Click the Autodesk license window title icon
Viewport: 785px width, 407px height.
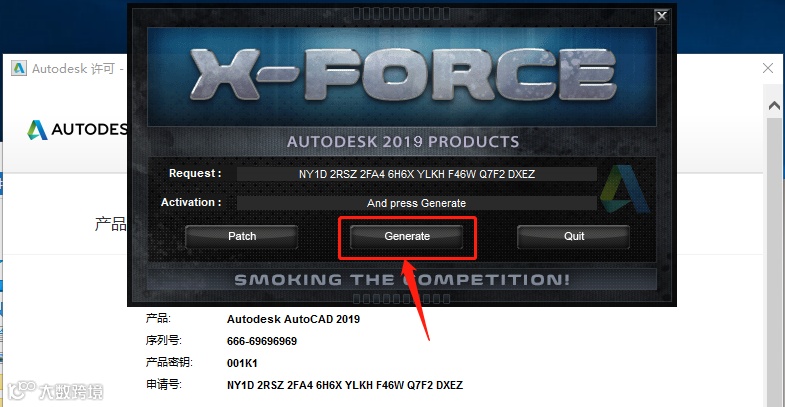[19, 68]
